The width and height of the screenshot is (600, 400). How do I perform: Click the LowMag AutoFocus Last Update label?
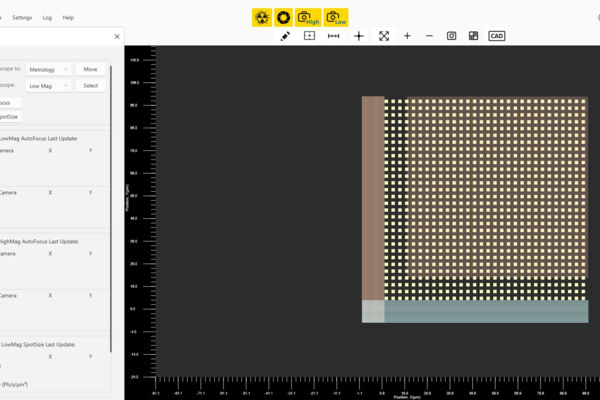[x=39, y=138]
